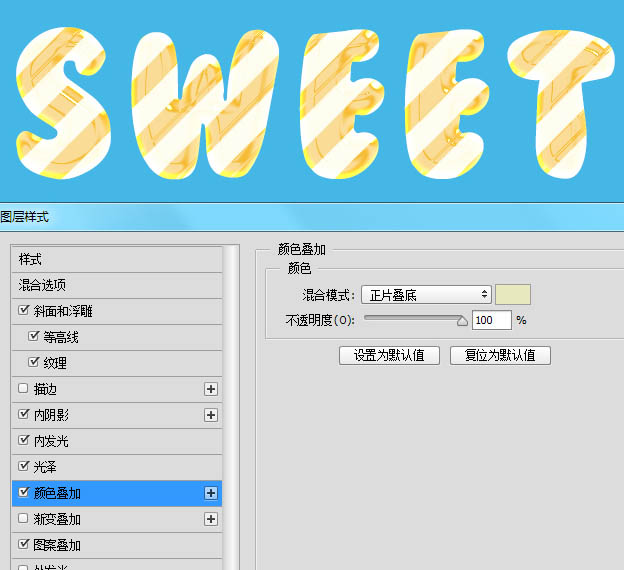Add another 渐变叠加 effect via plus icon
Image resolution: width=624 pixels, height=570 pixels.
tap(211, 519)
